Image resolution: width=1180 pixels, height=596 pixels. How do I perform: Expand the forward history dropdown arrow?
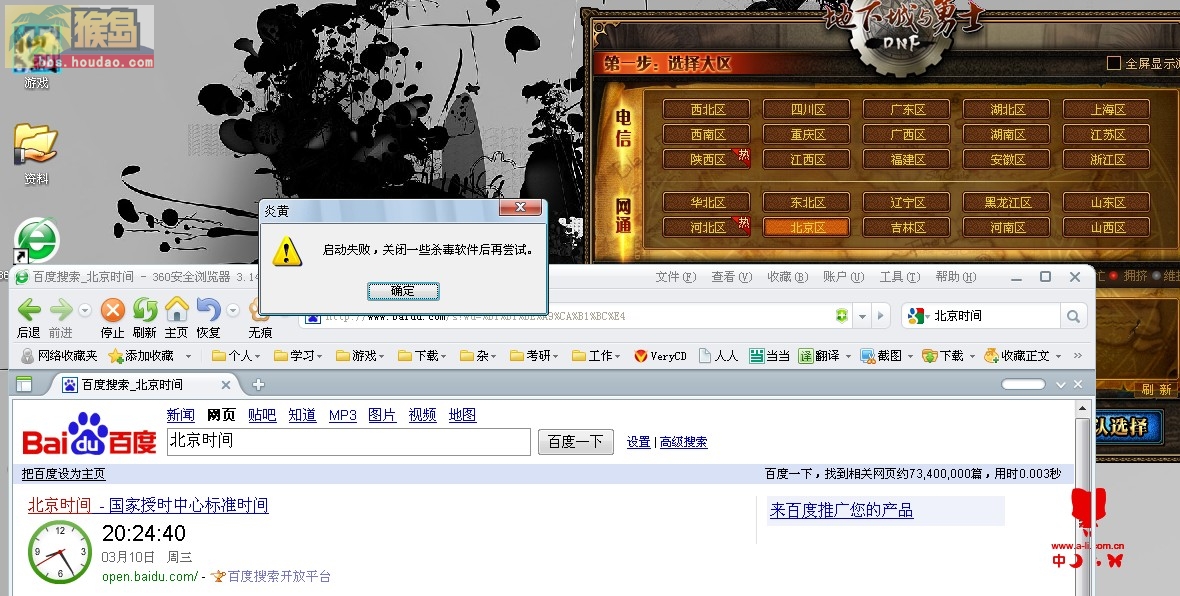(84, 309)
